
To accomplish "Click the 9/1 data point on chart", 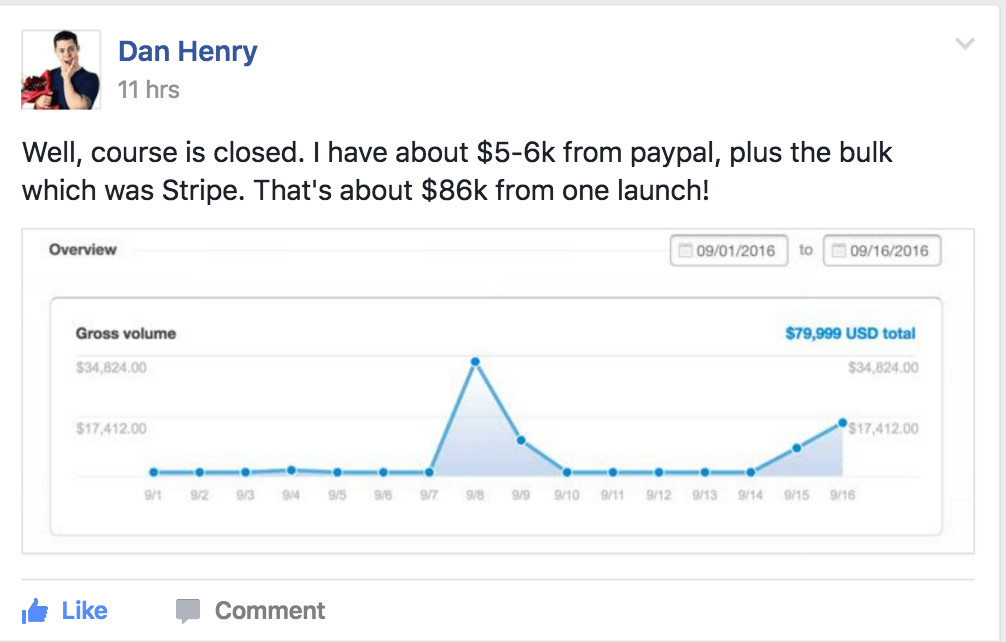I will tap(153, 472).
